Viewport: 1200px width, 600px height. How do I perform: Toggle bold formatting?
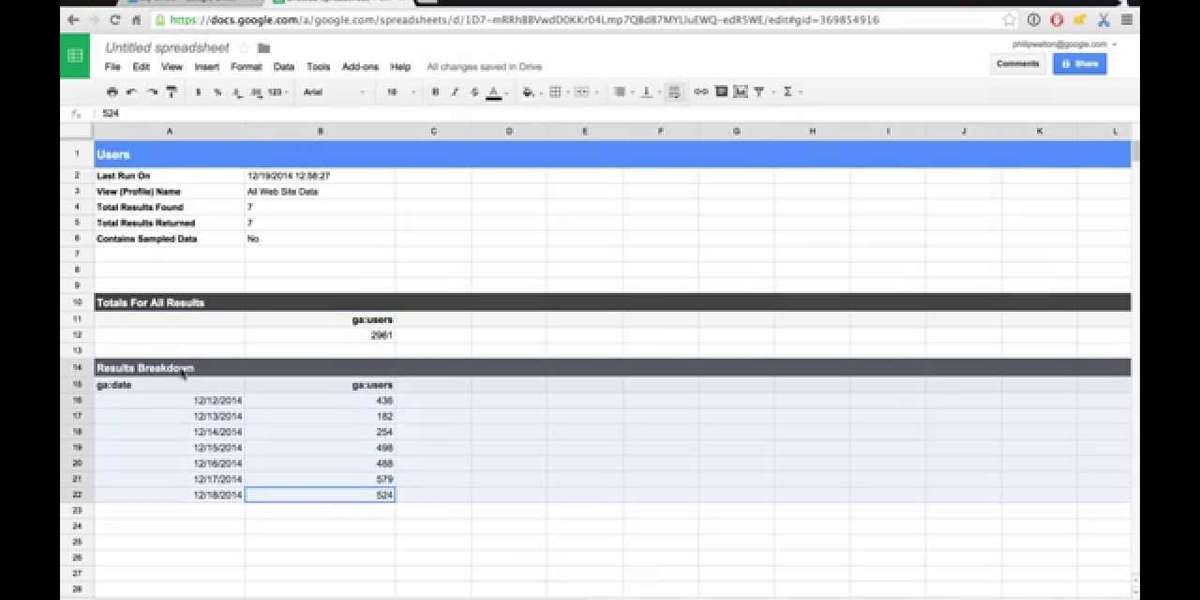coord(435,92)
